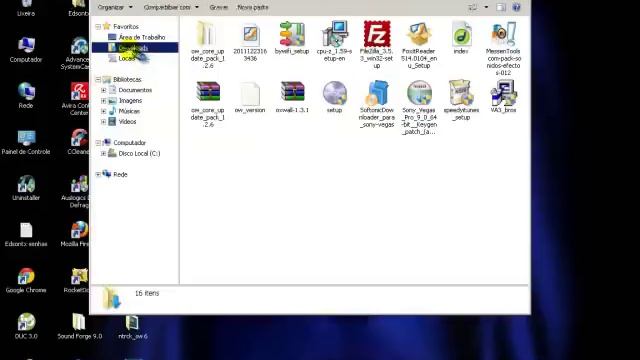This screenshot has width=640, height=360.
Task: Click the 16 itens status text
Action: (x=147, y=293)
